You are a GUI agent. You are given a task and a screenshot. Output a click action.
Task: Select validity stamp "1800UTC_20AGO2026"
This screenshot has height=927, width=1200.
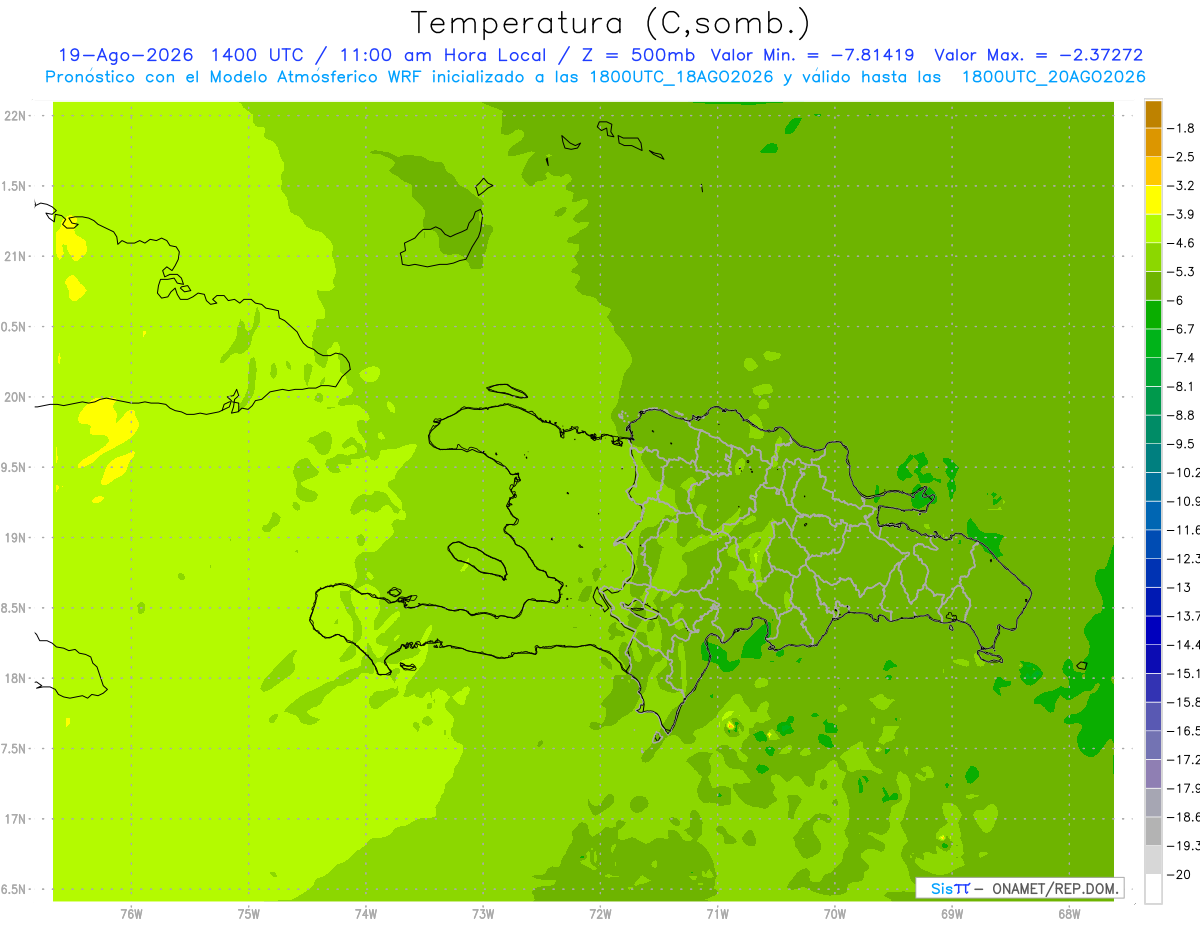[x=1053, y=77]
